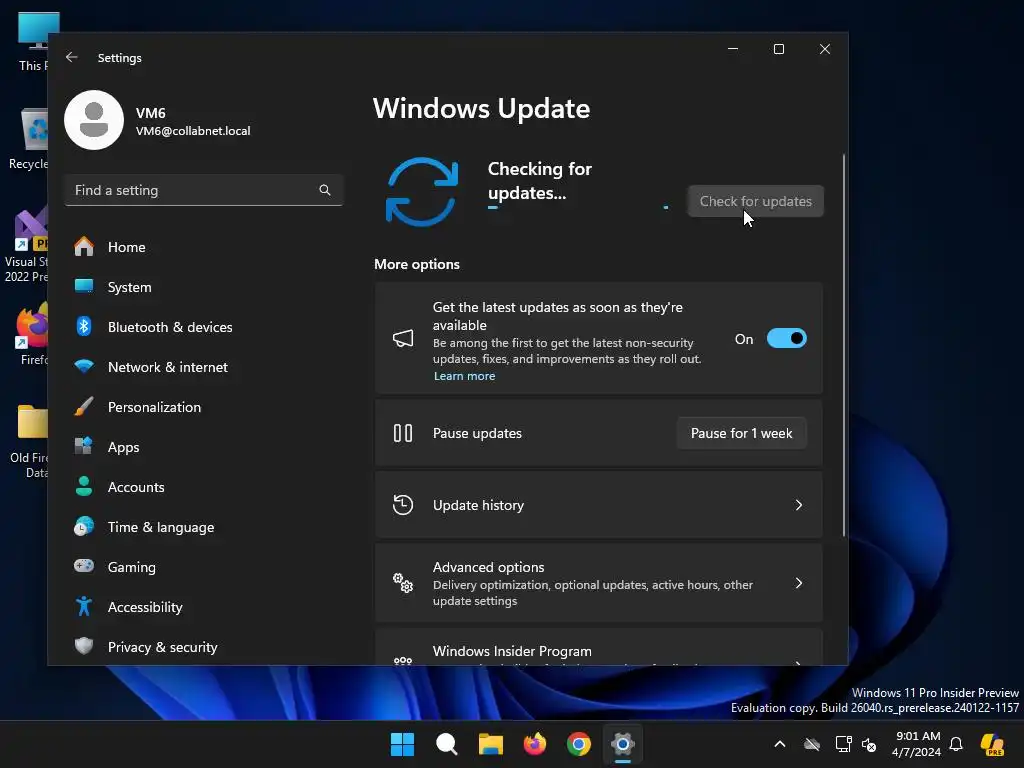This screenshot has height=768, width=1024.
Task: Click the update checking progress bar
Action: pyautogui.click(x=578, y=208)
